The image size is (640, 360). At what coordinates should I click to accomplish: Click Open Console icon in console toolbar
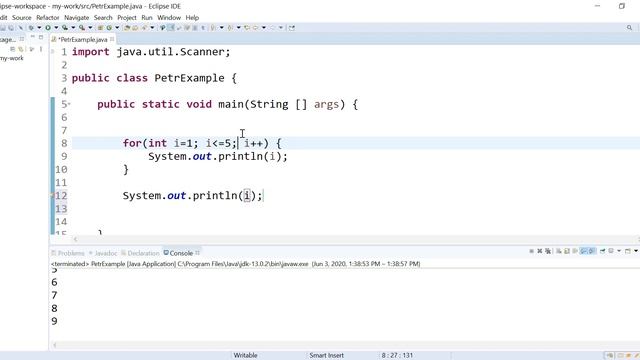tap(628, 251)
